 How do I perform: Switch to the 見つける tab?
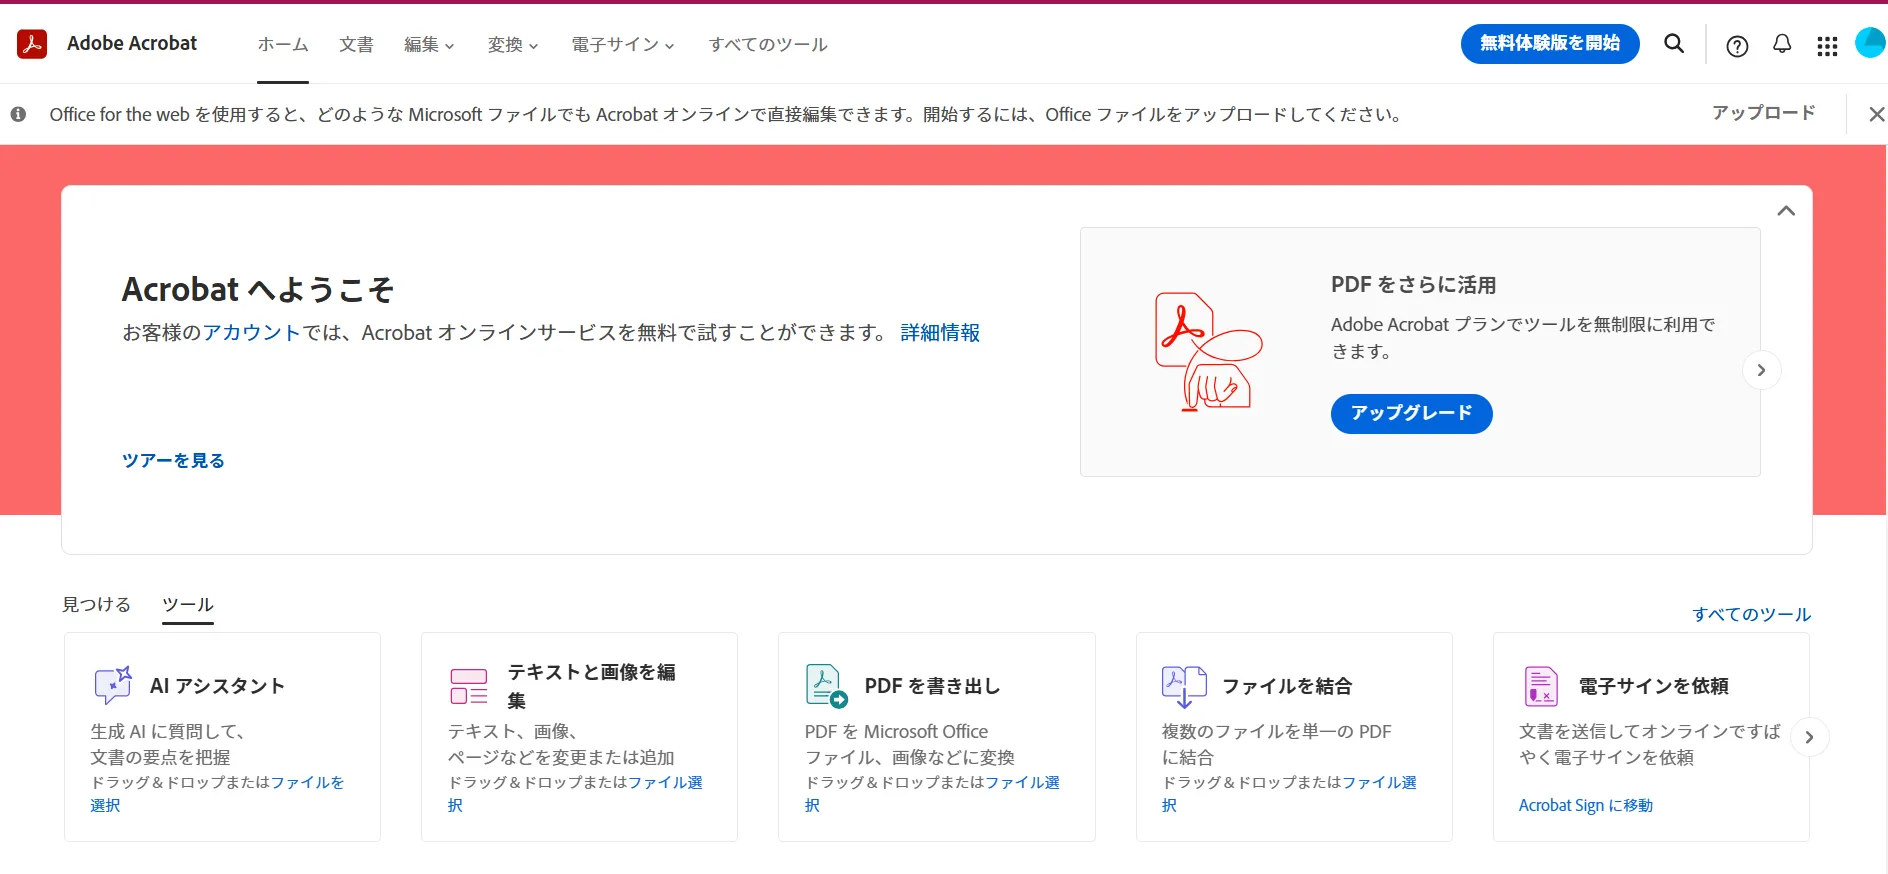click(x=97, y=604)
